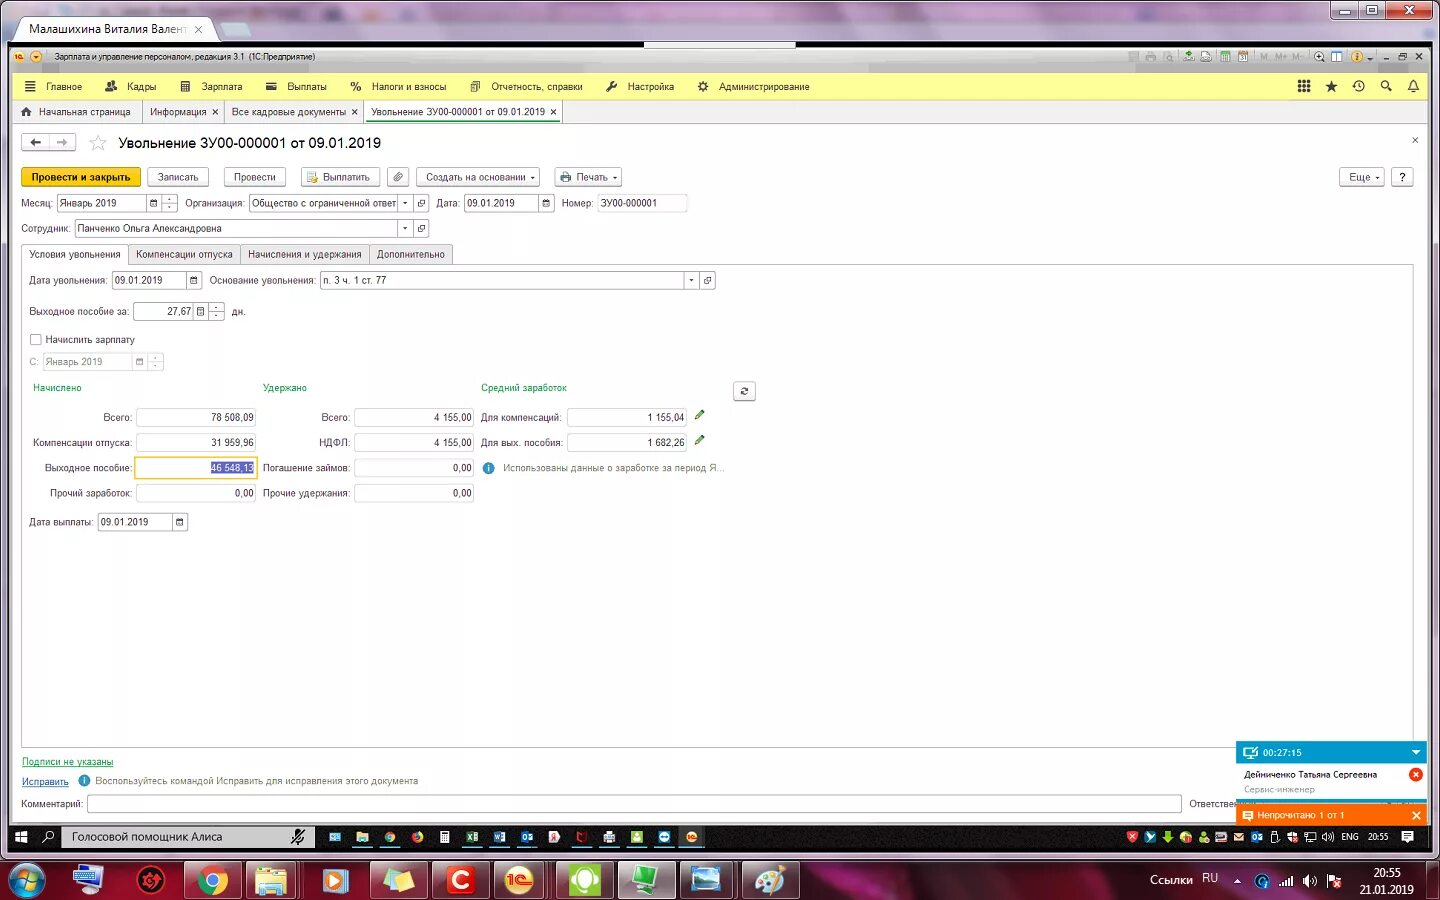Screen dimensions: 1440x900
Task: Adjust Месяц stepper arrows
Action: point(169,203)
